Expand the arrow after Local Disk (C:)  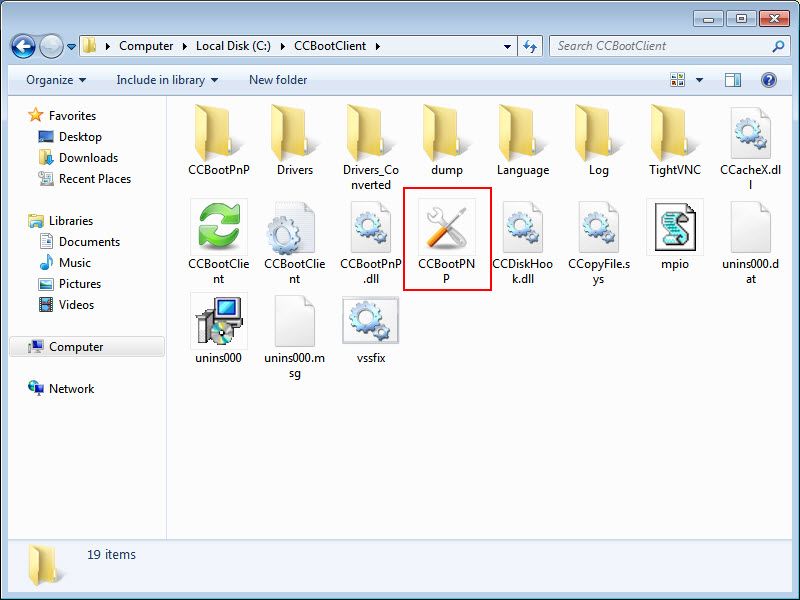tap(283, 46)
